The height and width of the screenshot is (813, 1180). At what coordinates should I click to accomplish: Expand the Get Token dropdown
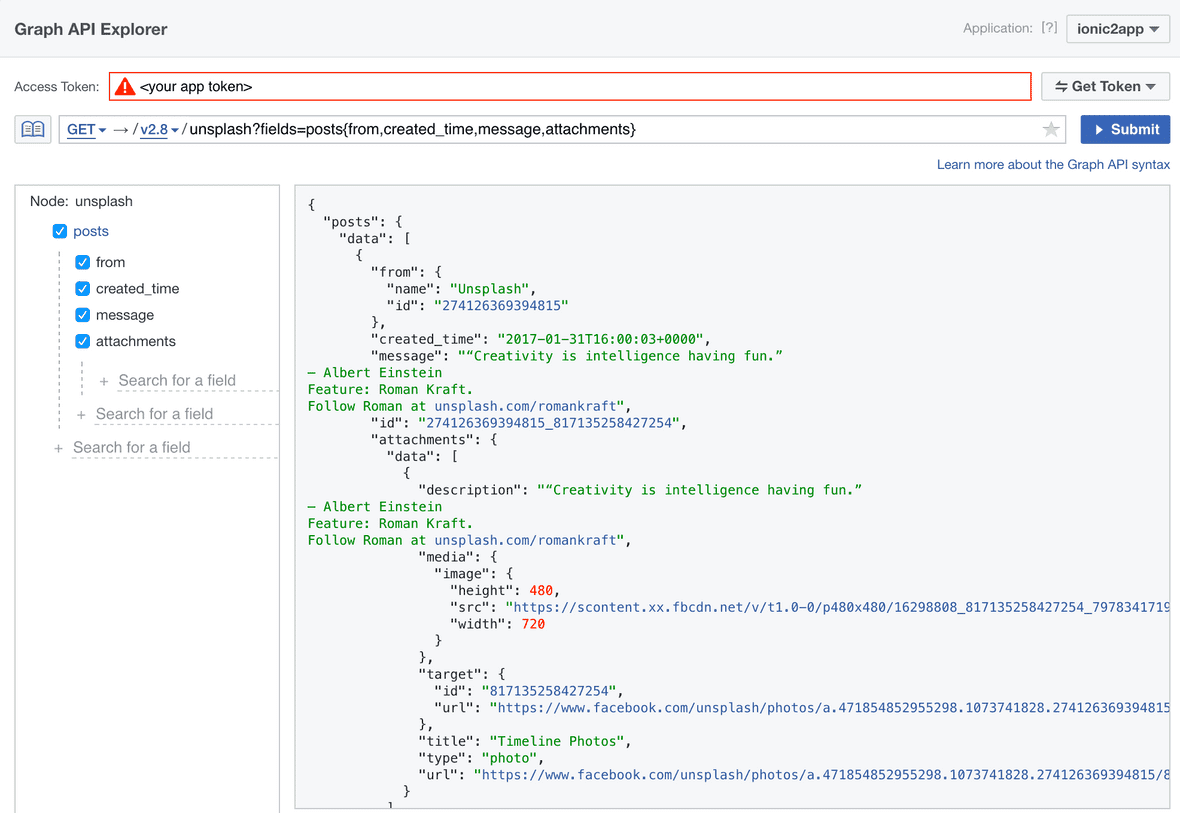tap(1105, 87)
